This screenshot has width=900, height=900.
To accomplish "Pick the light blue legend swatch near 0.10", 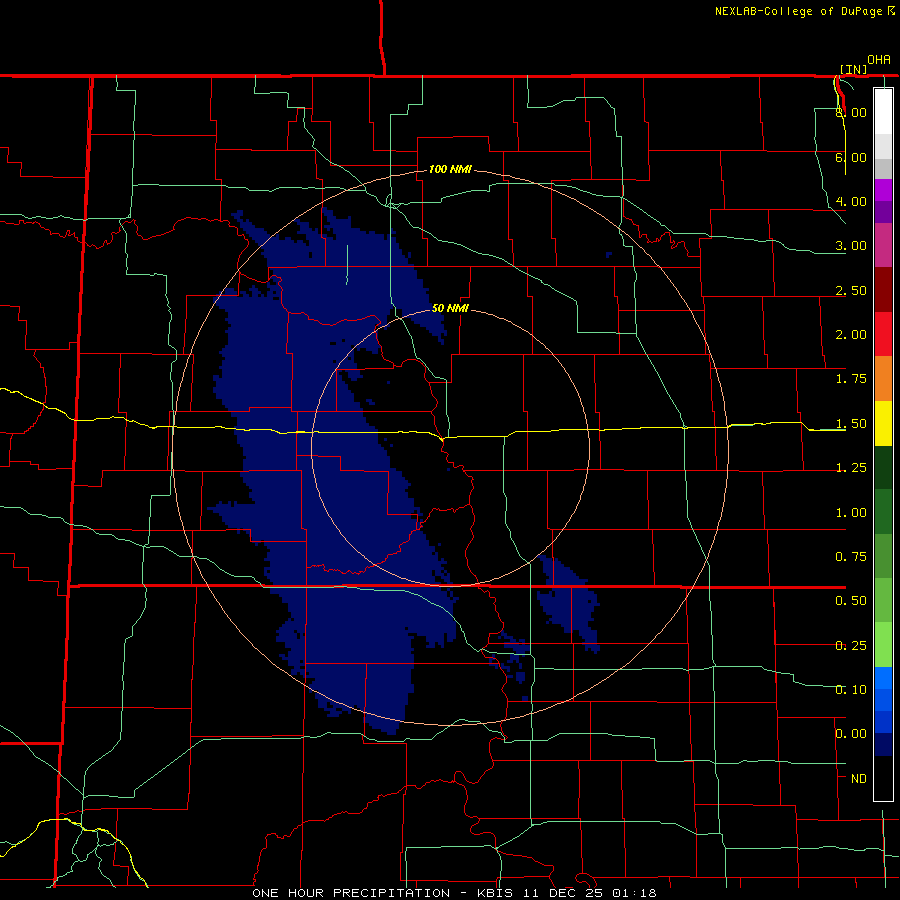I will tap(883, 678).
